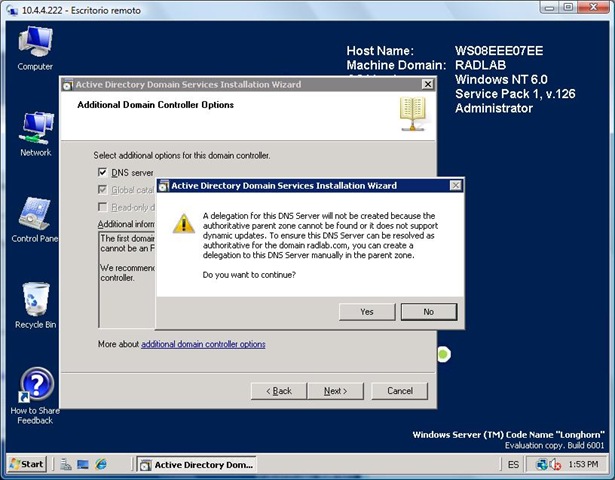Click Yes to continue without delegation
Image resolution: width=615 pixels, height=480 pixels.
click(x=366, y=312)
